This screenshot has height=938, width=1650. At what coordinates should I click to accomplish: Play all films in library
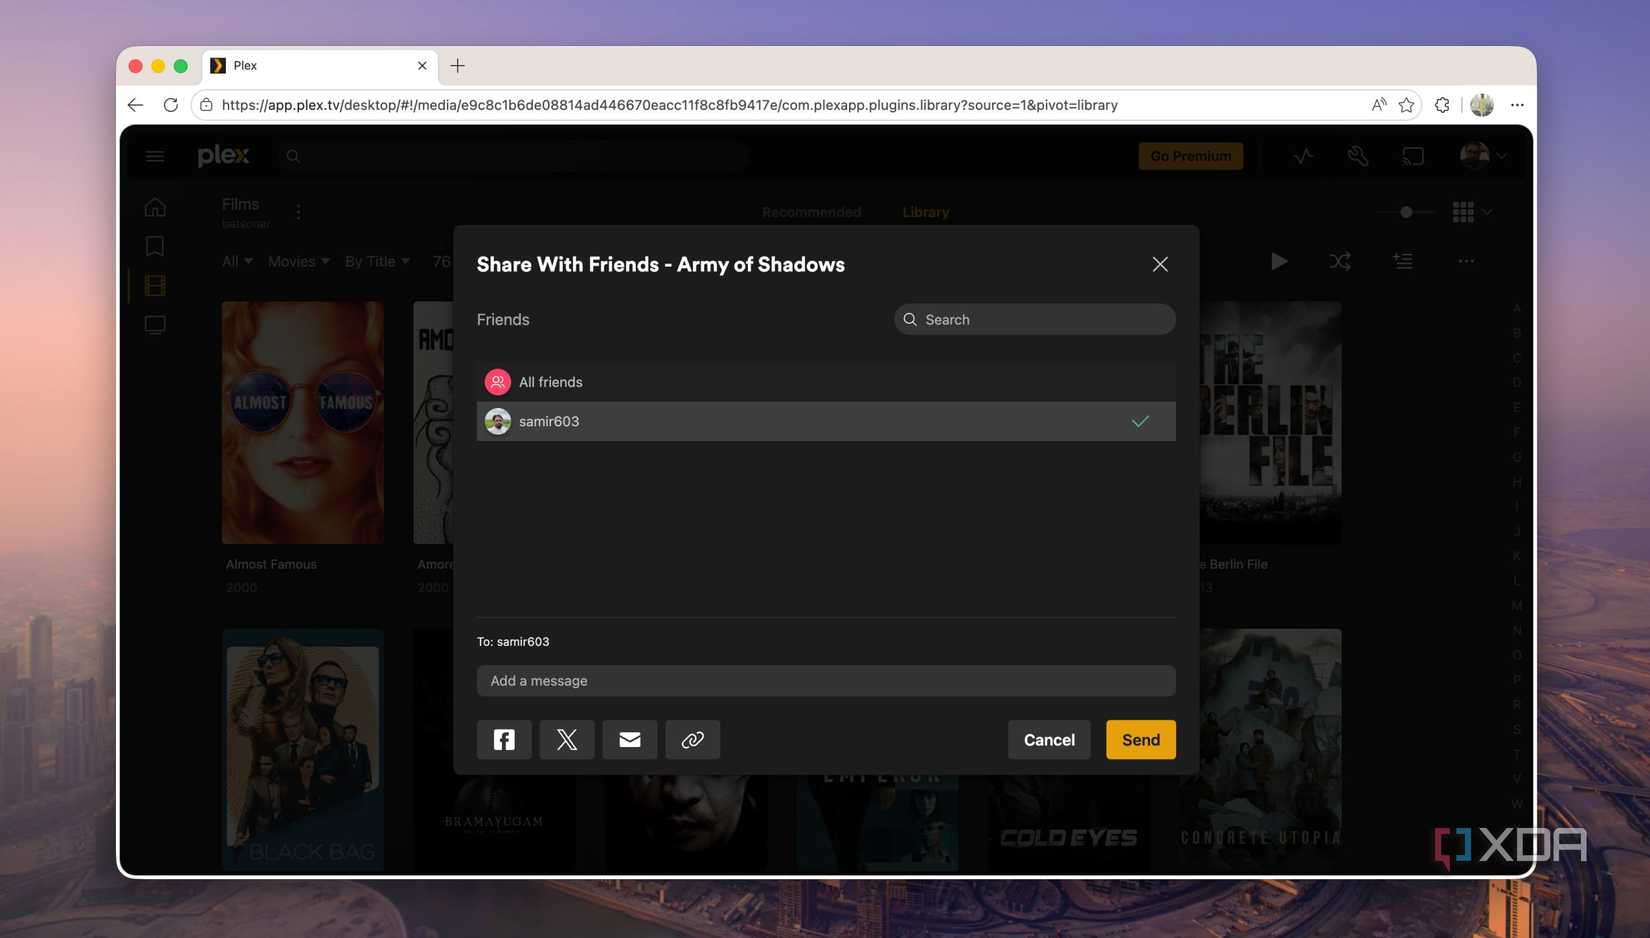point(1279,261)
